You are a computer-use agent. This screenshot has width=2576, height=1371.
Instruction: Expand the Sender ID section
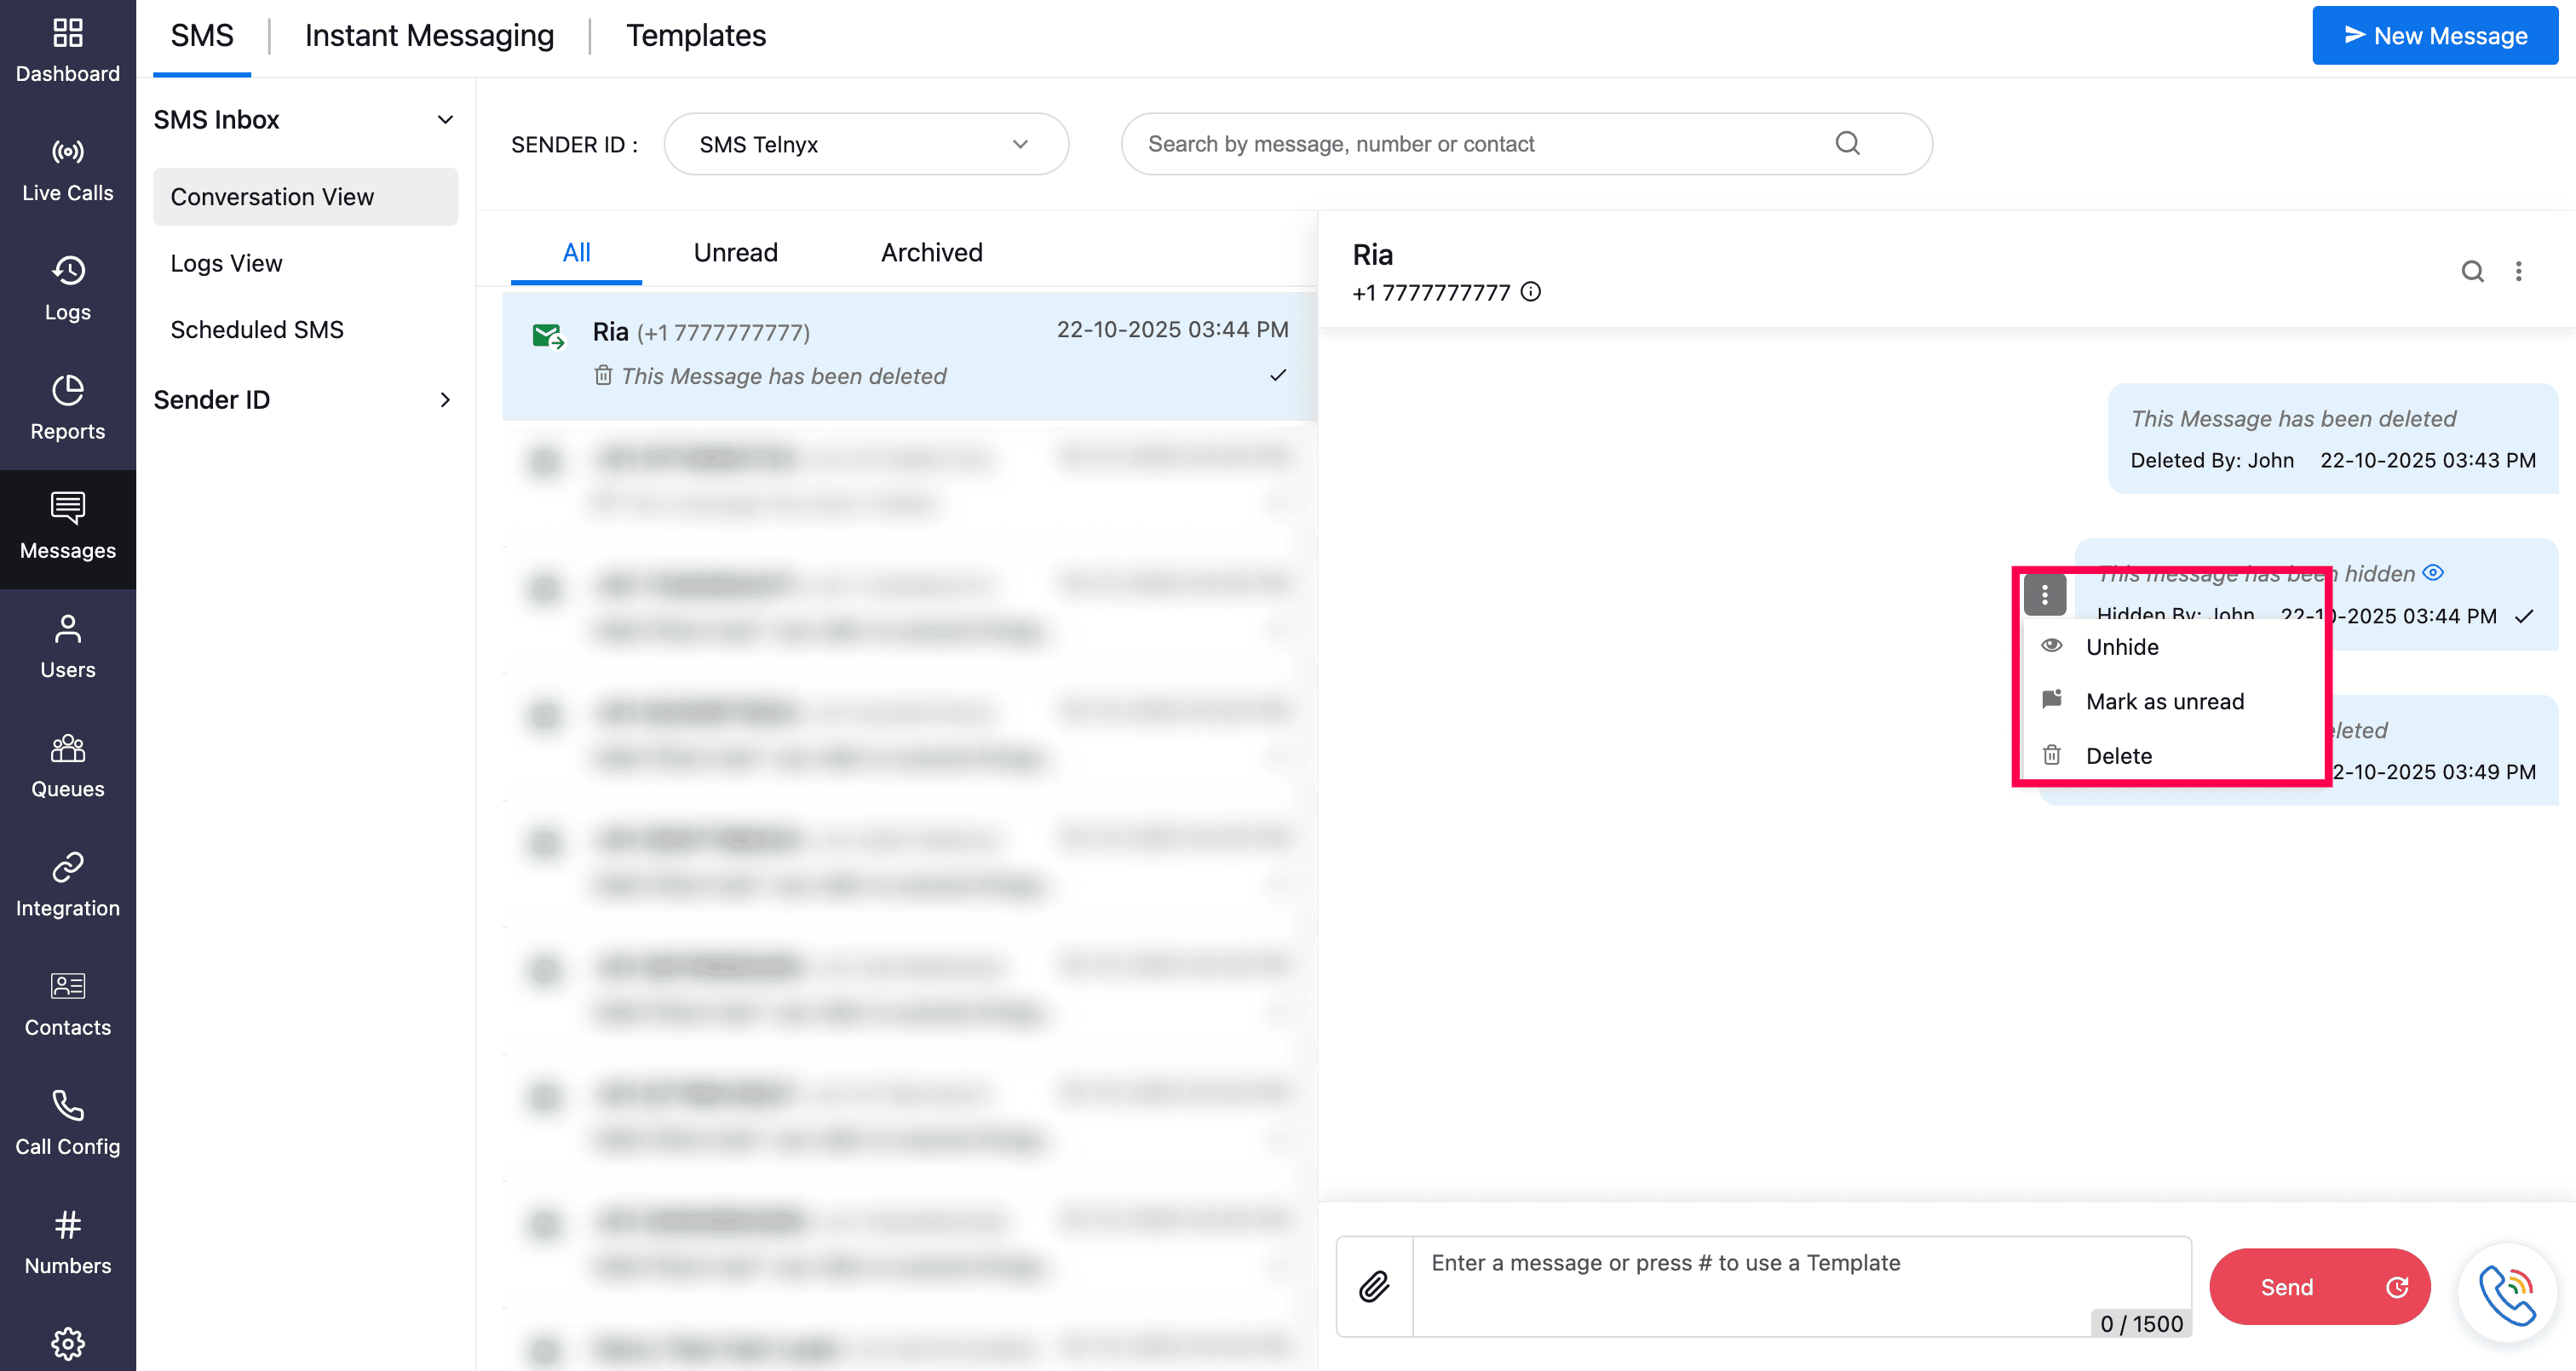(445, 400)
